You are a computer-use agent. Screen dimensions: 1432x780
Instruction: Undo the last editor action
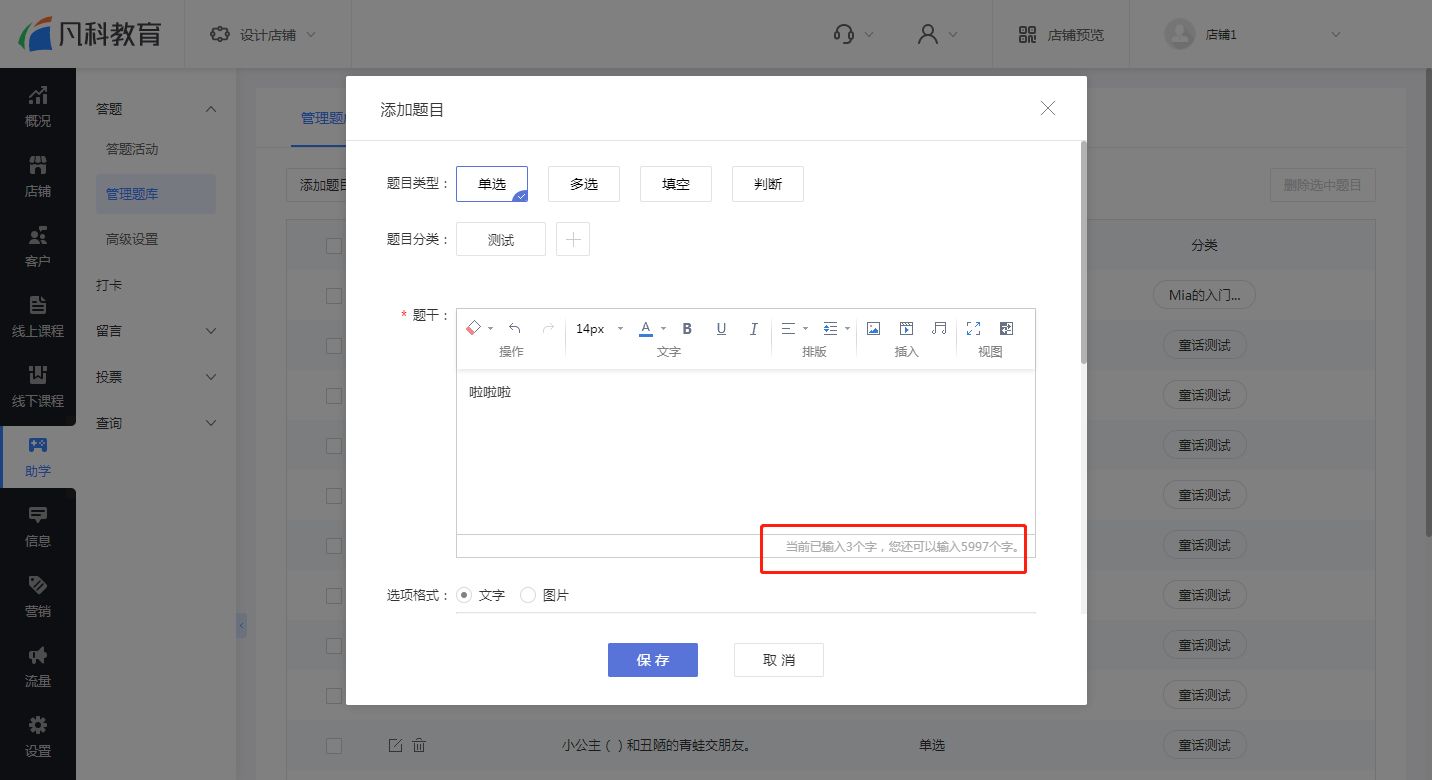(514, 328)
